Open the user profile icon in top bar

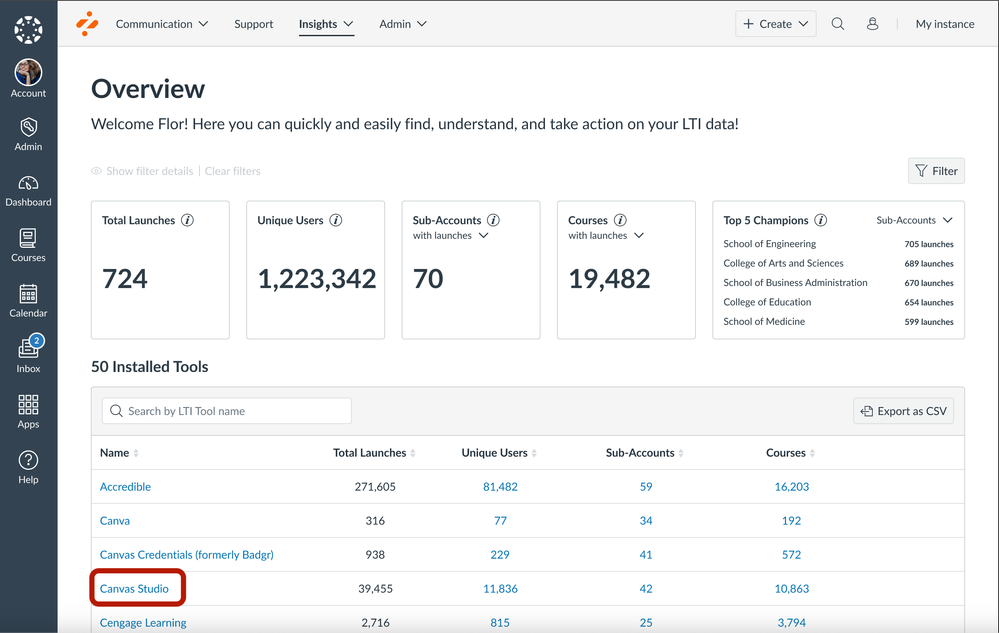tap(872, 24)
